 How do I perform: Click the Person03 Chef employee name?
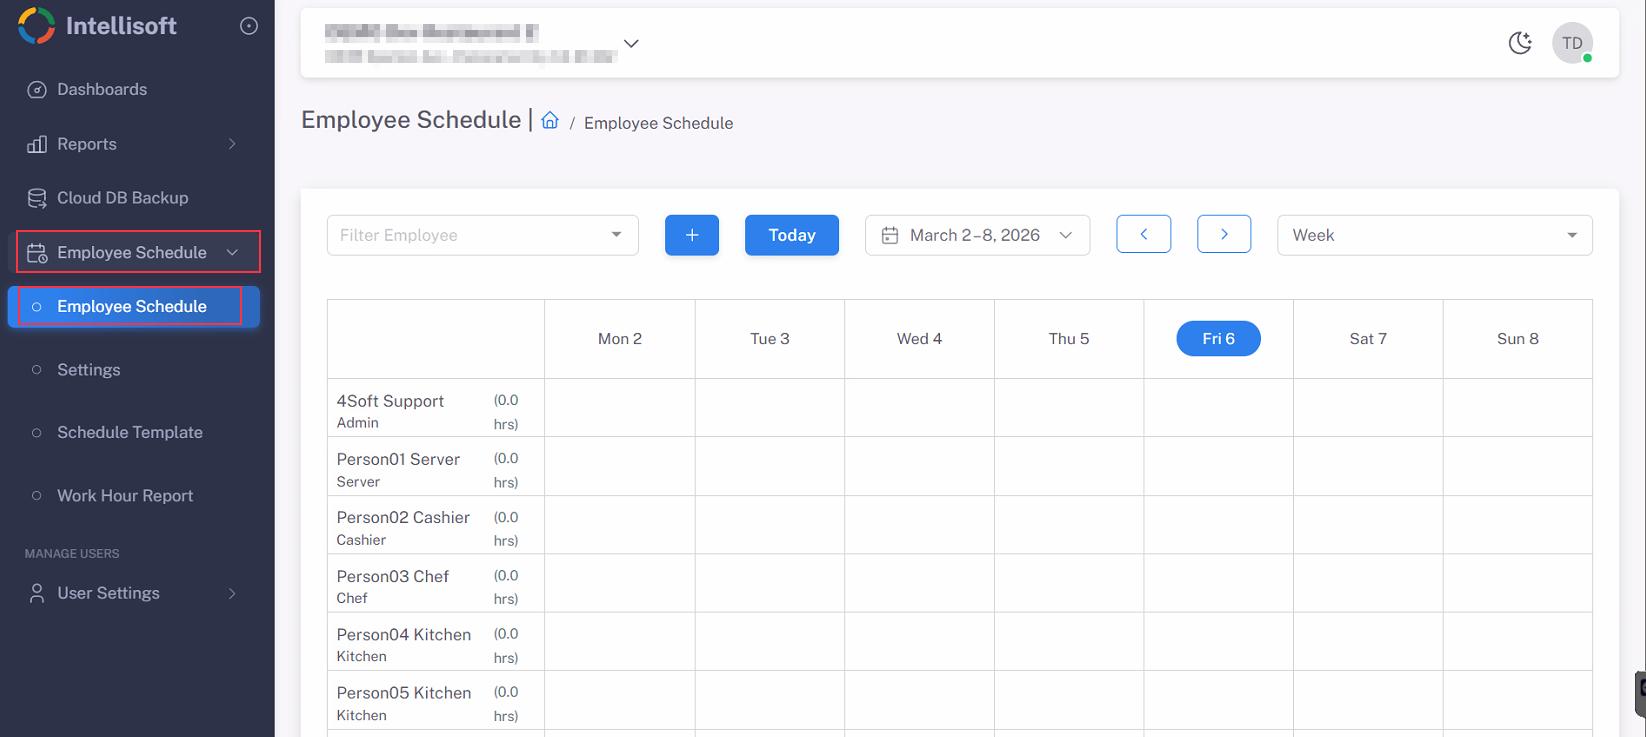pyautogui.click(x=393, y=576)
